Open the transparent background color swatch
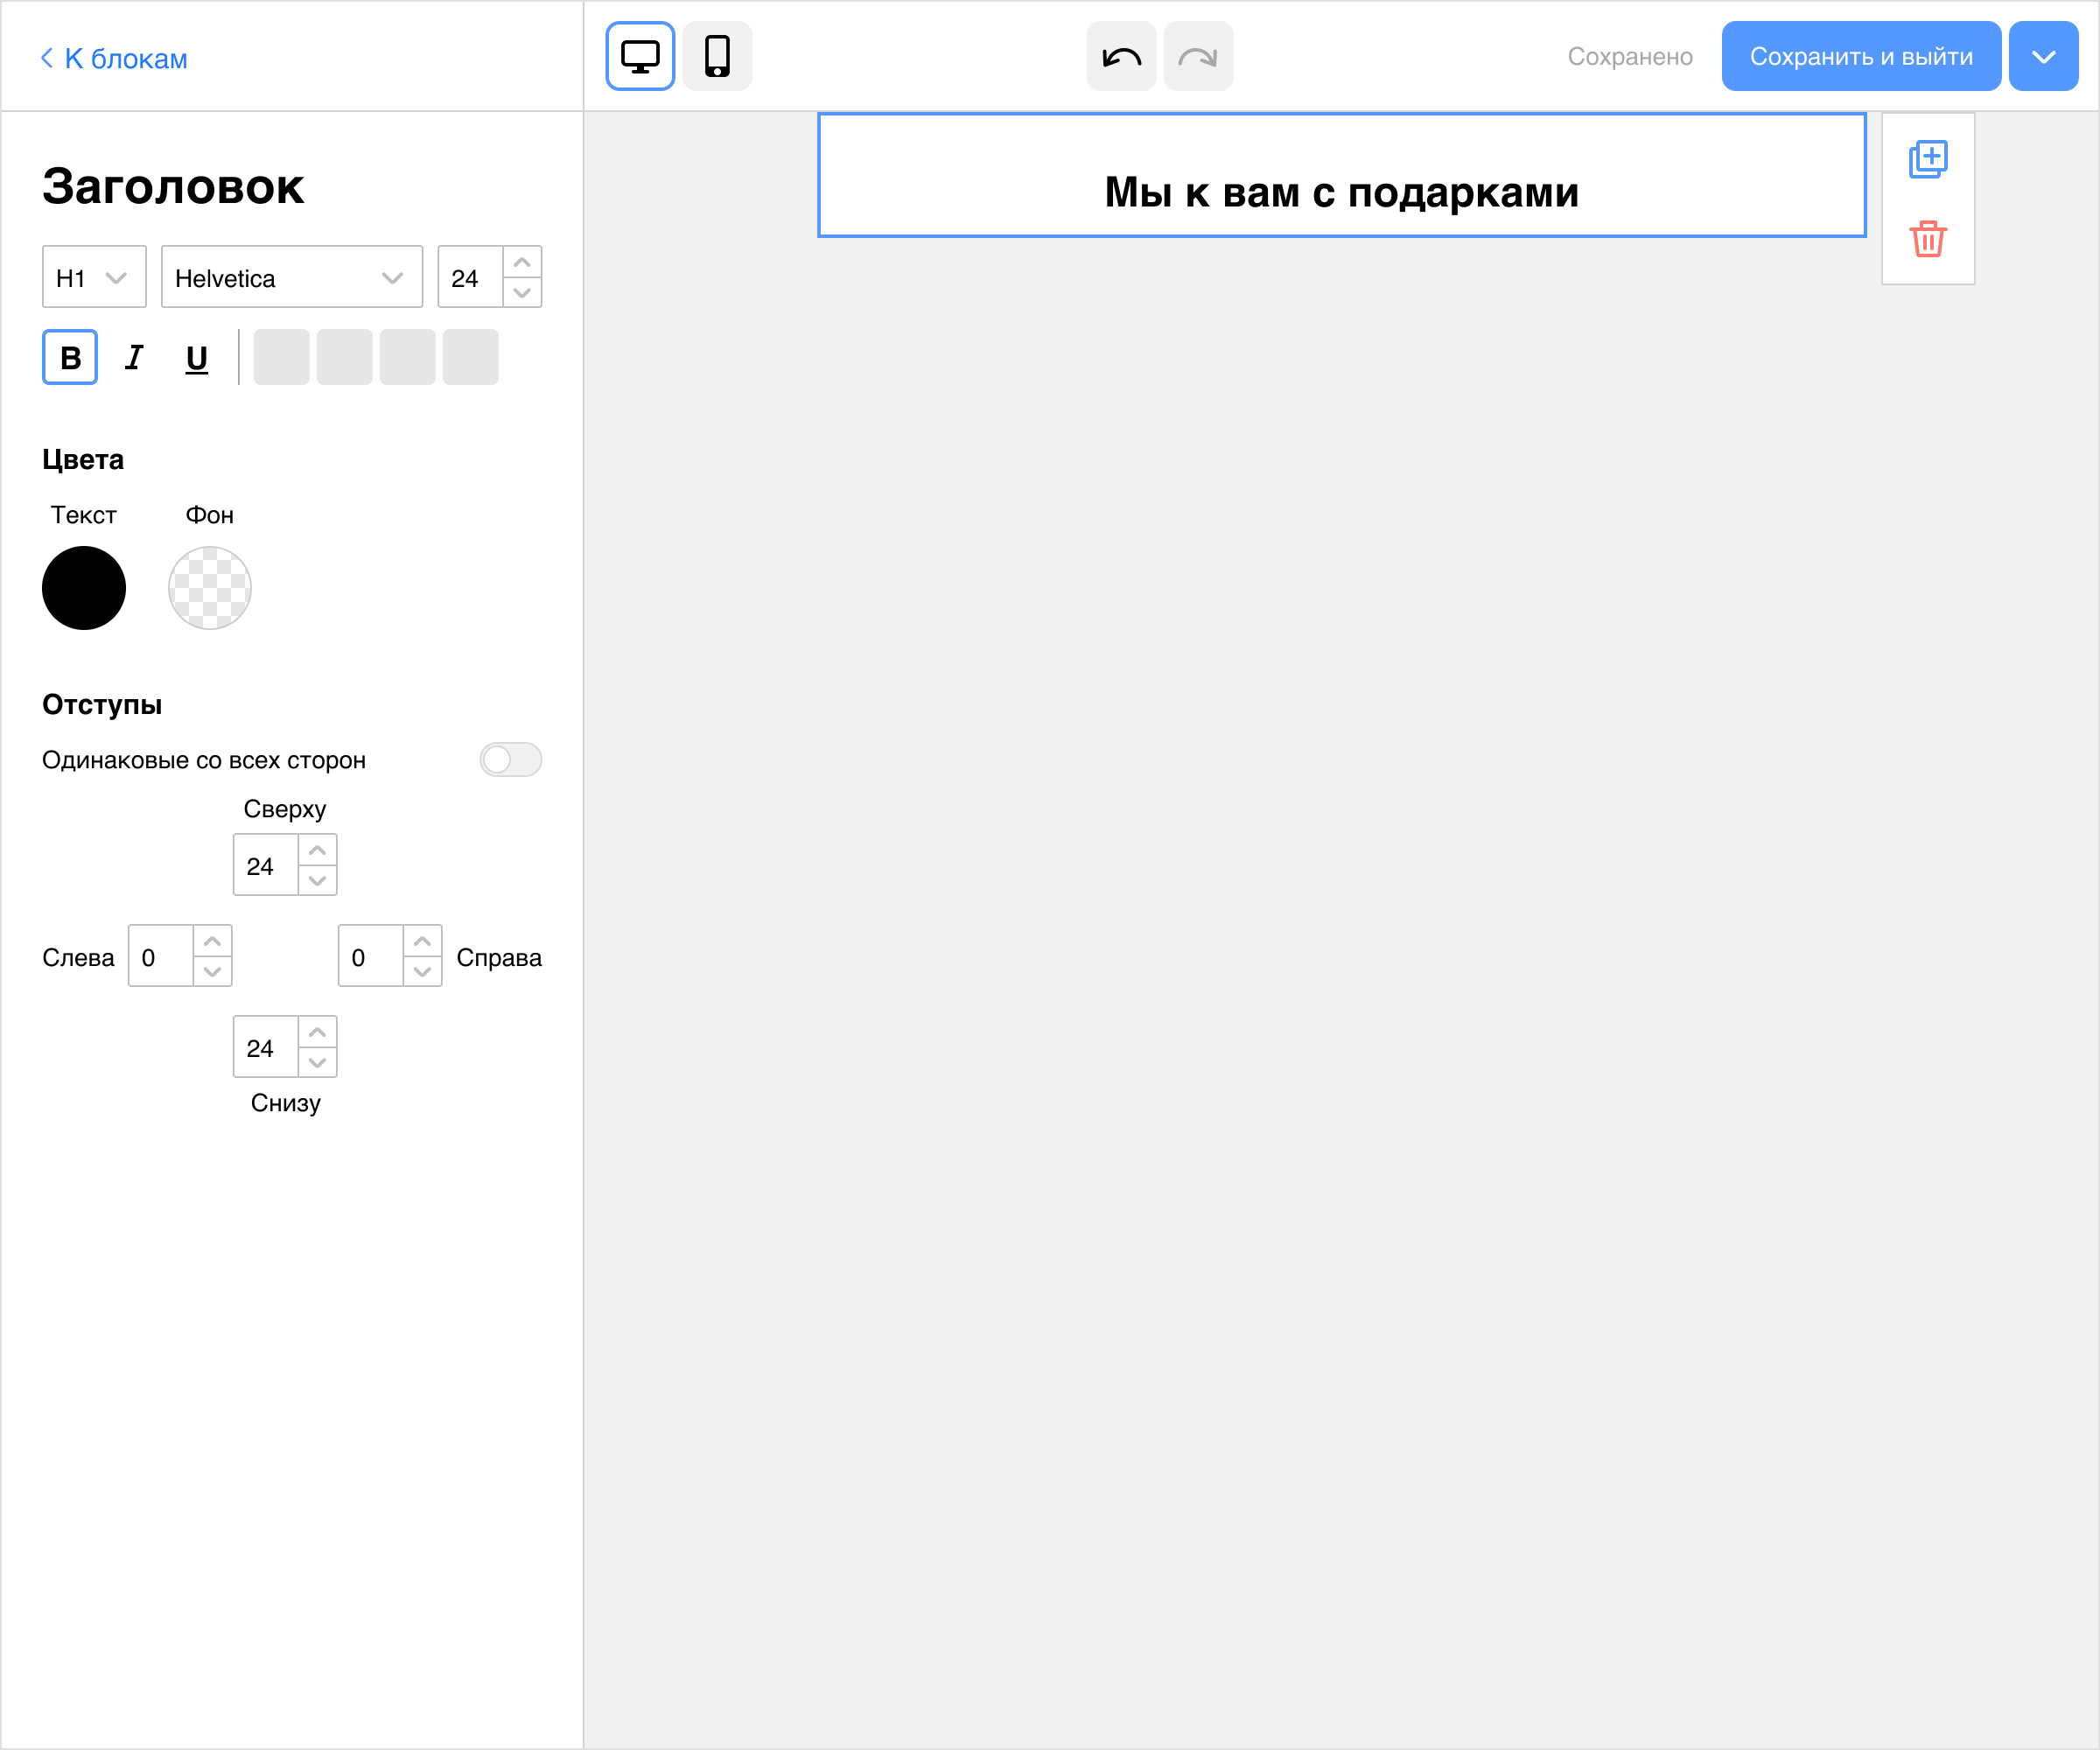Viewport: 2100px width, 1750px height. (x=210, y=588)
